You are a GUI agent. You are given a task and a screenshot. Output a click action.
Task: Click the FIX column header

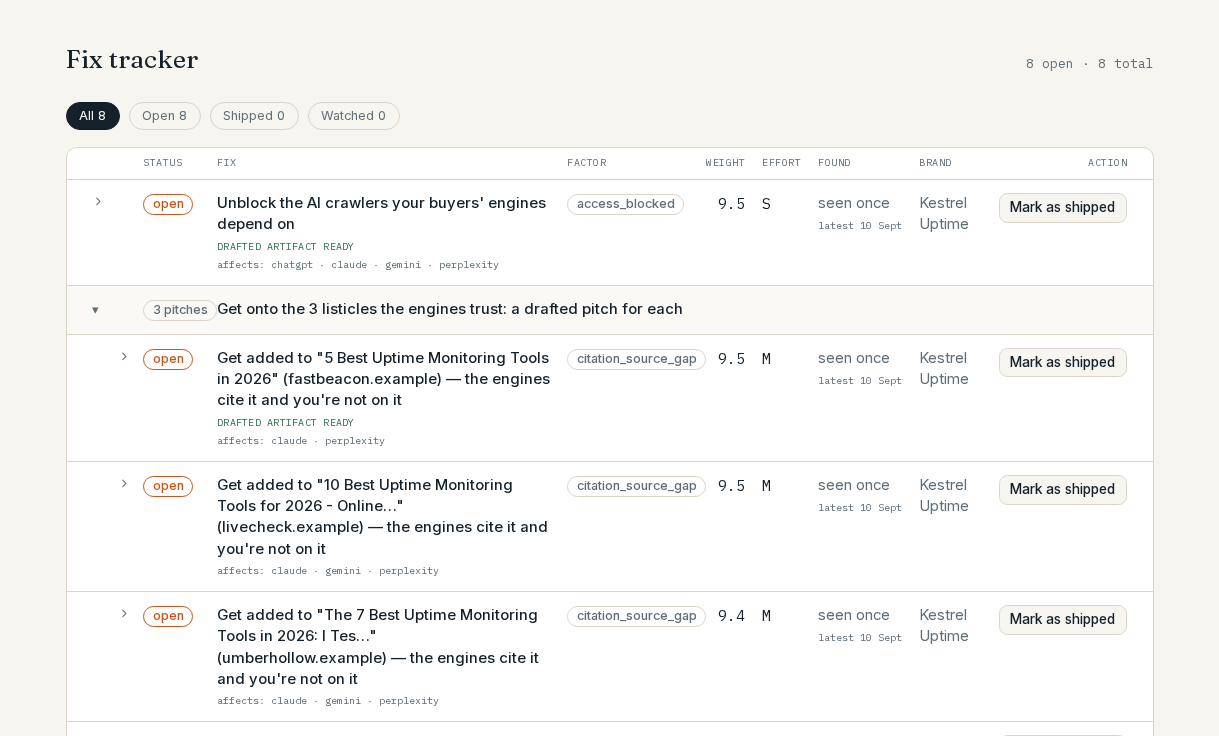click(x=227, y=163)
